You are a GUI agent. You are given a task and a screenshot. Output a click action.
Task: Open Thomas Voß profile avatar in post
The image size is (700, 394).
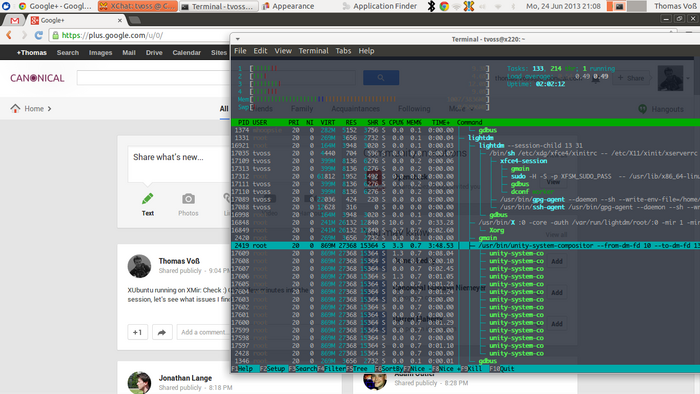point(139,266)
